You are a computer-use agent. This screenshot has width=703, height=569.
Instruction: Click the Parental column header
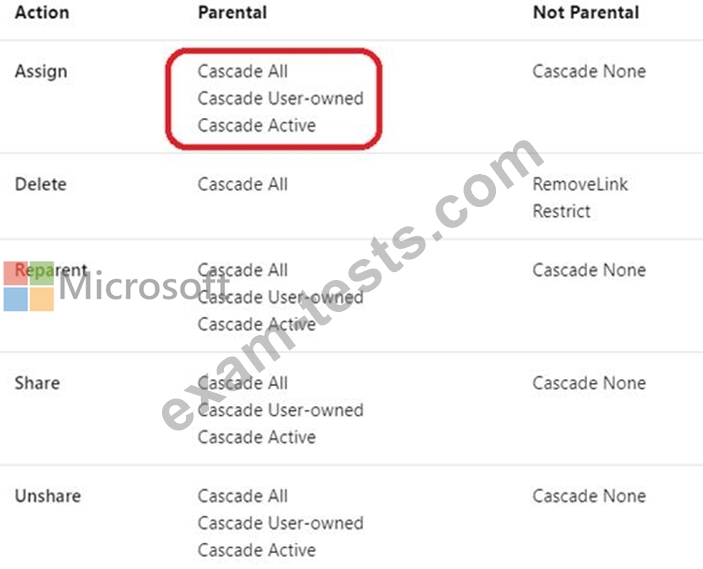click(232, 13)
